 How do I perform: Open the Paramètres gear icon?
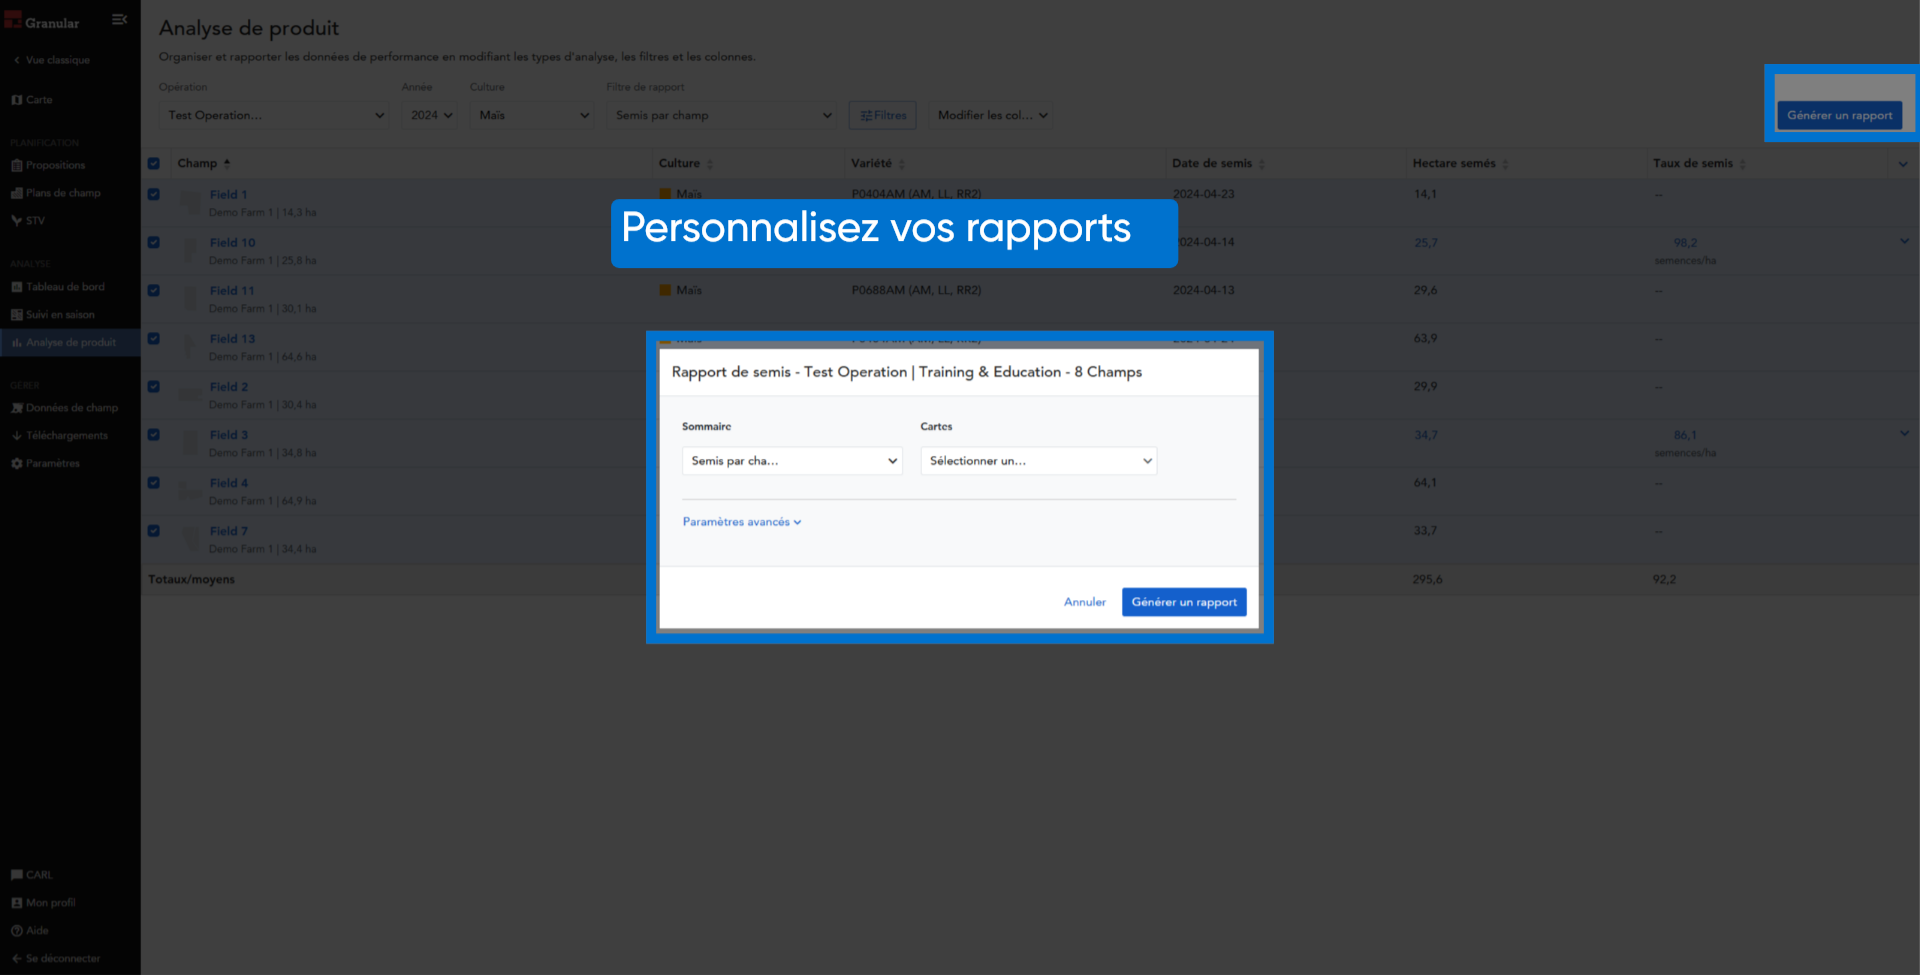coord(17,464)
